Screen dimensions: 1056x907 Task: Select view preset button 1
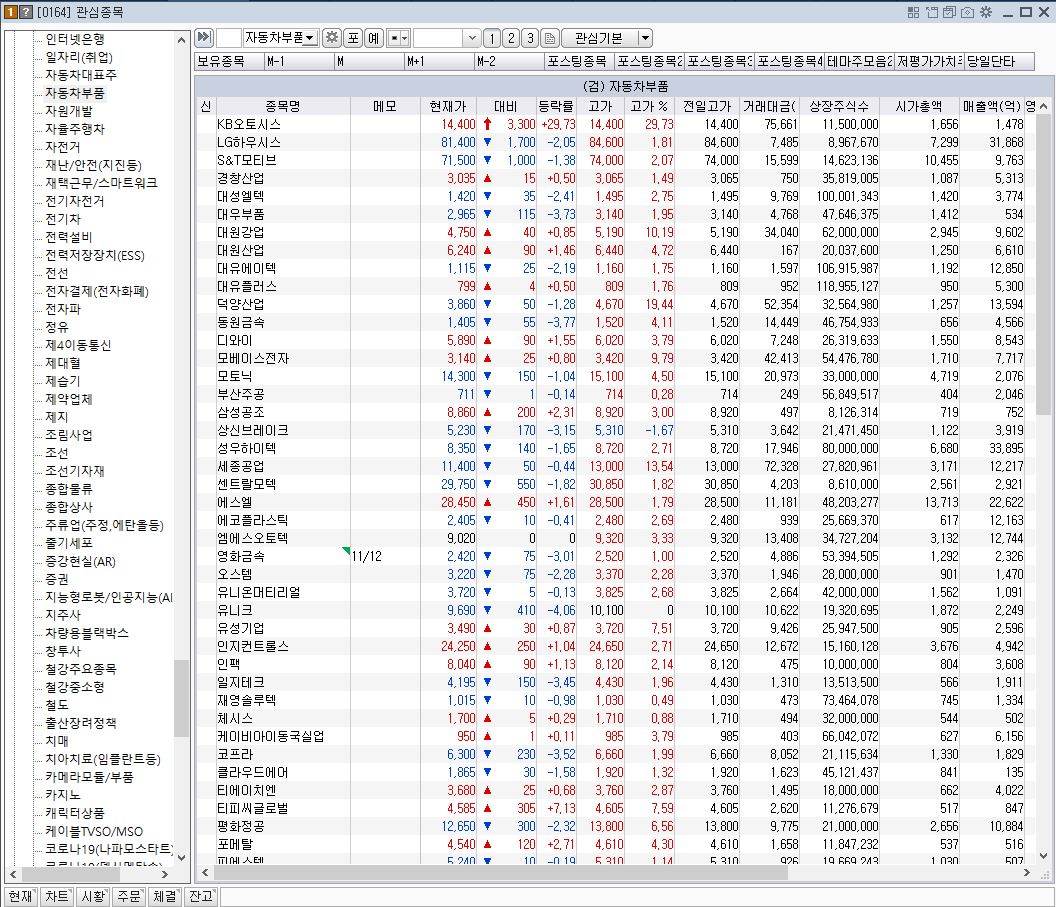[494, 37]
